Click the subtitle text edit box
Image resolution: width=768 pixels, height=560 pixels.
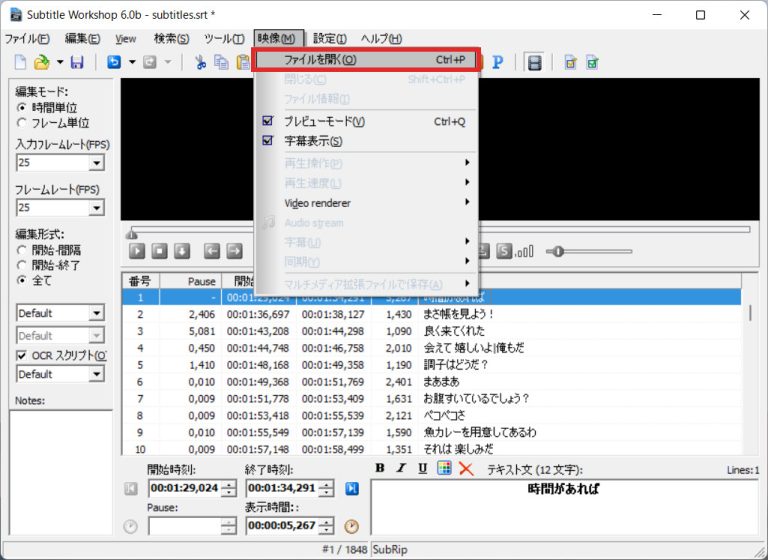pyautogui.click(x=564, y=507)
